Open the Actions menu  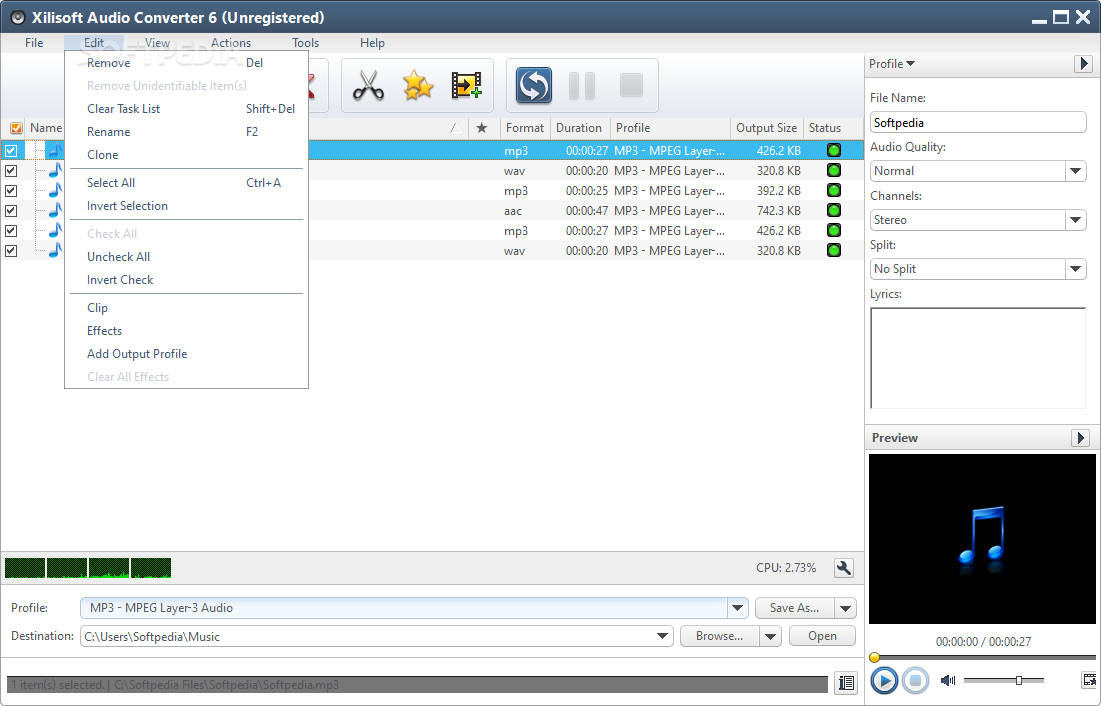click(231, 43)
